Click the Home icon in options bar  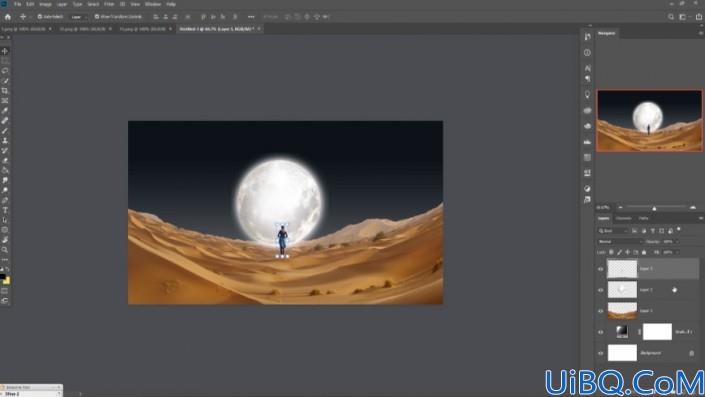tap(8, 17)
